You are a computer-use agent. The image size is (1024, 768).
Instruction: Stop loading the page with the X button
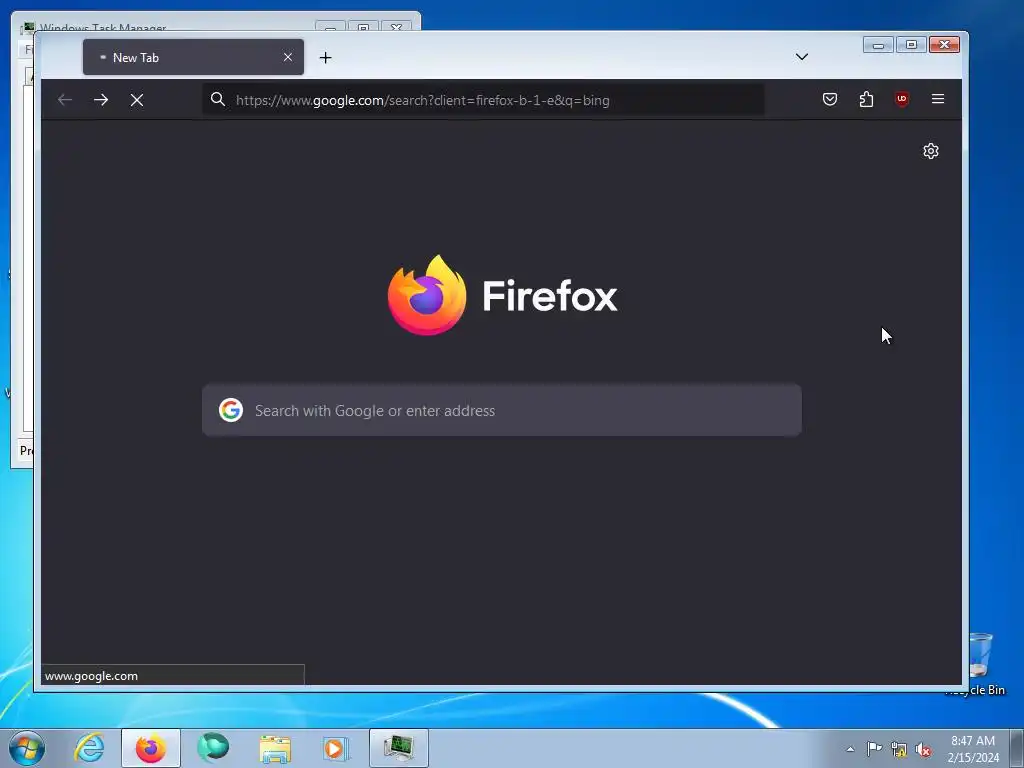(x=136, y=100)
